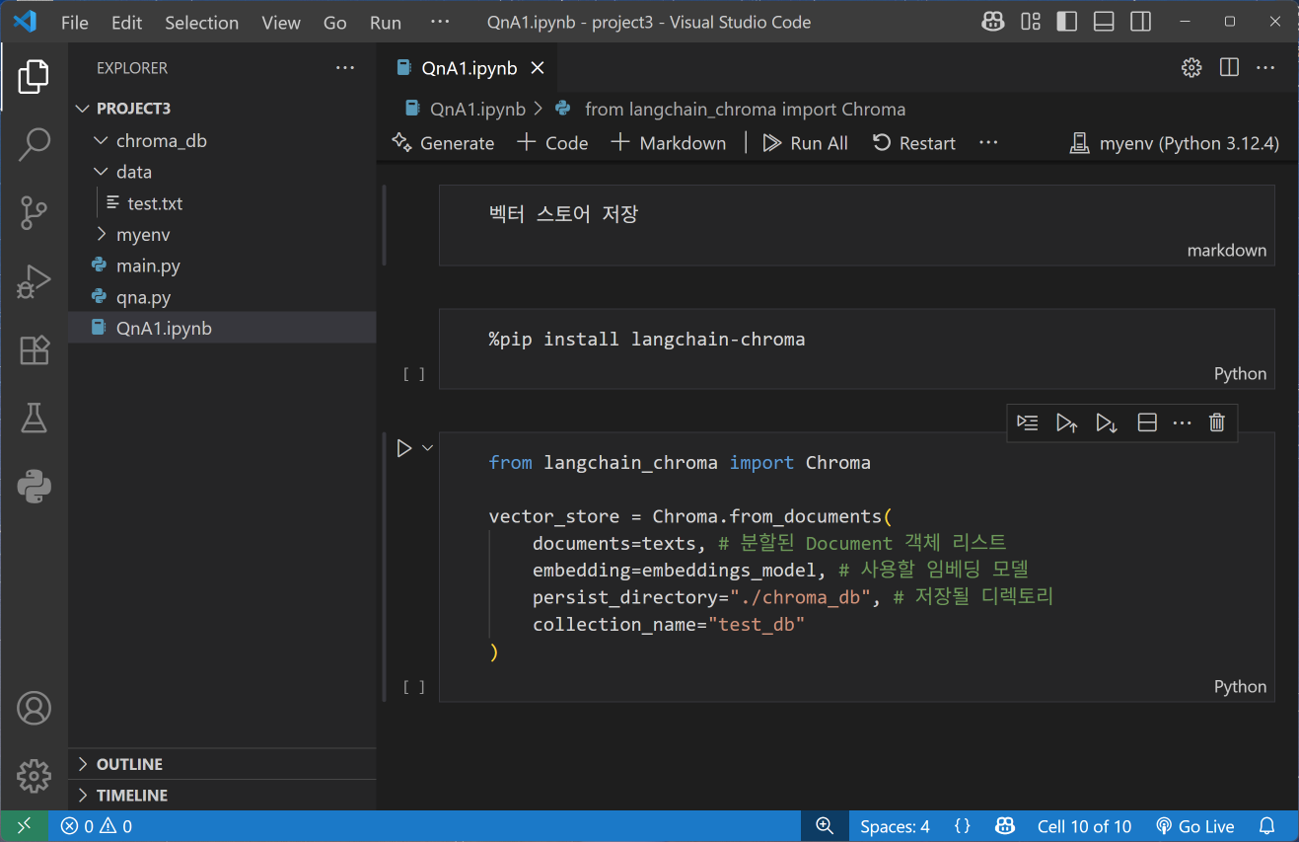This screenshot has width=1299, height=842.
Task: Run the Chroma cell with play button
Action: click(404, 448)
